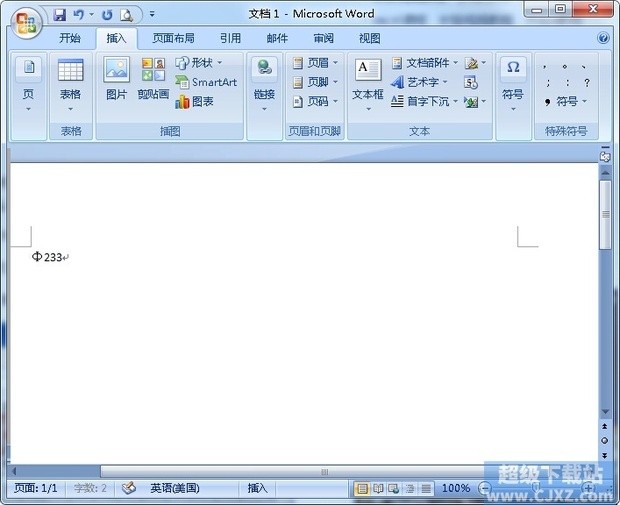Switch to print layout view in status bar
The width and height of the screenshot is (620, 505).
point(362,488)
